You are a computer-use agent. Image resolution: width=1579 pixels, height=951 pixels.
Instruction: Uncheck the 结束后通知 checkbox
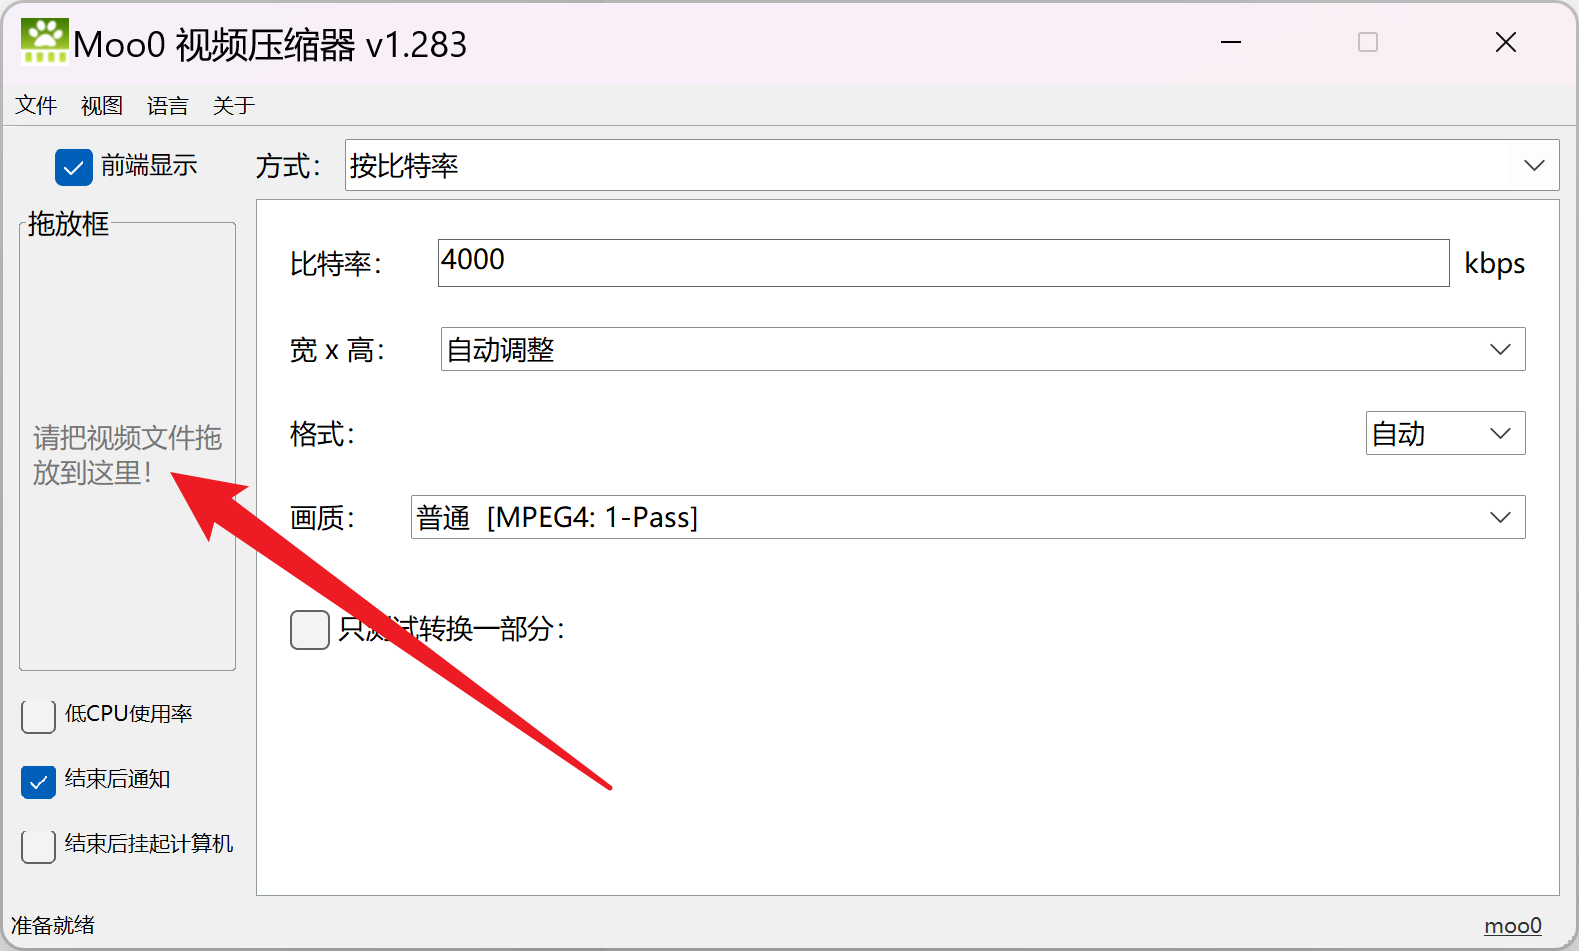pos(38,781)
